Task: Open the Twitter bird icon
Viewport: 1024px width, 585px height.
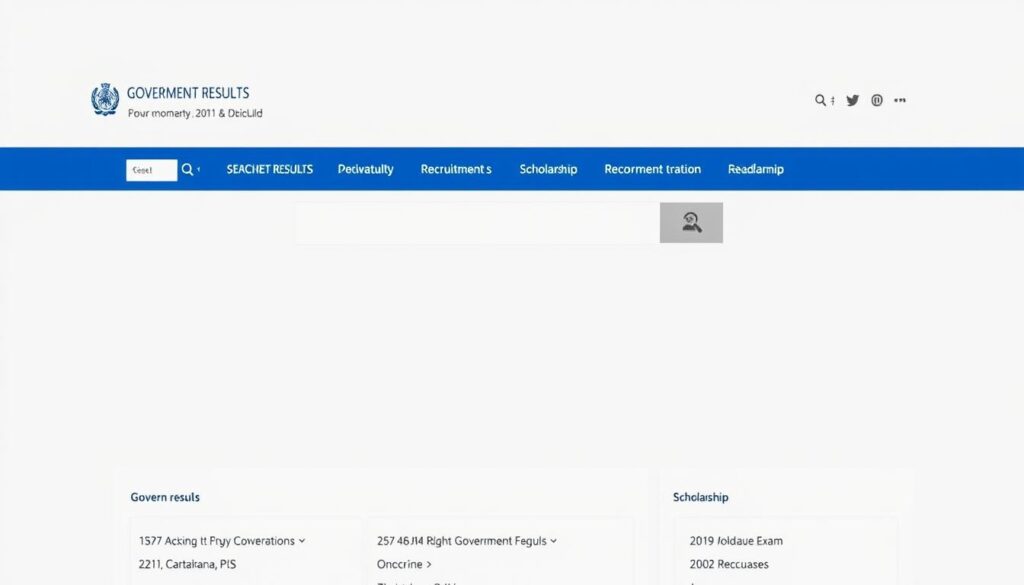Action: coord(852,100)
